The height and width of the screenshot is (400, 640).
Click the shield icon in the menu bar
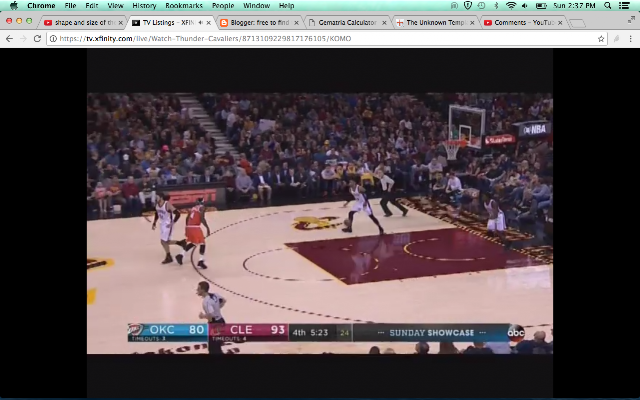pos(468,5)
